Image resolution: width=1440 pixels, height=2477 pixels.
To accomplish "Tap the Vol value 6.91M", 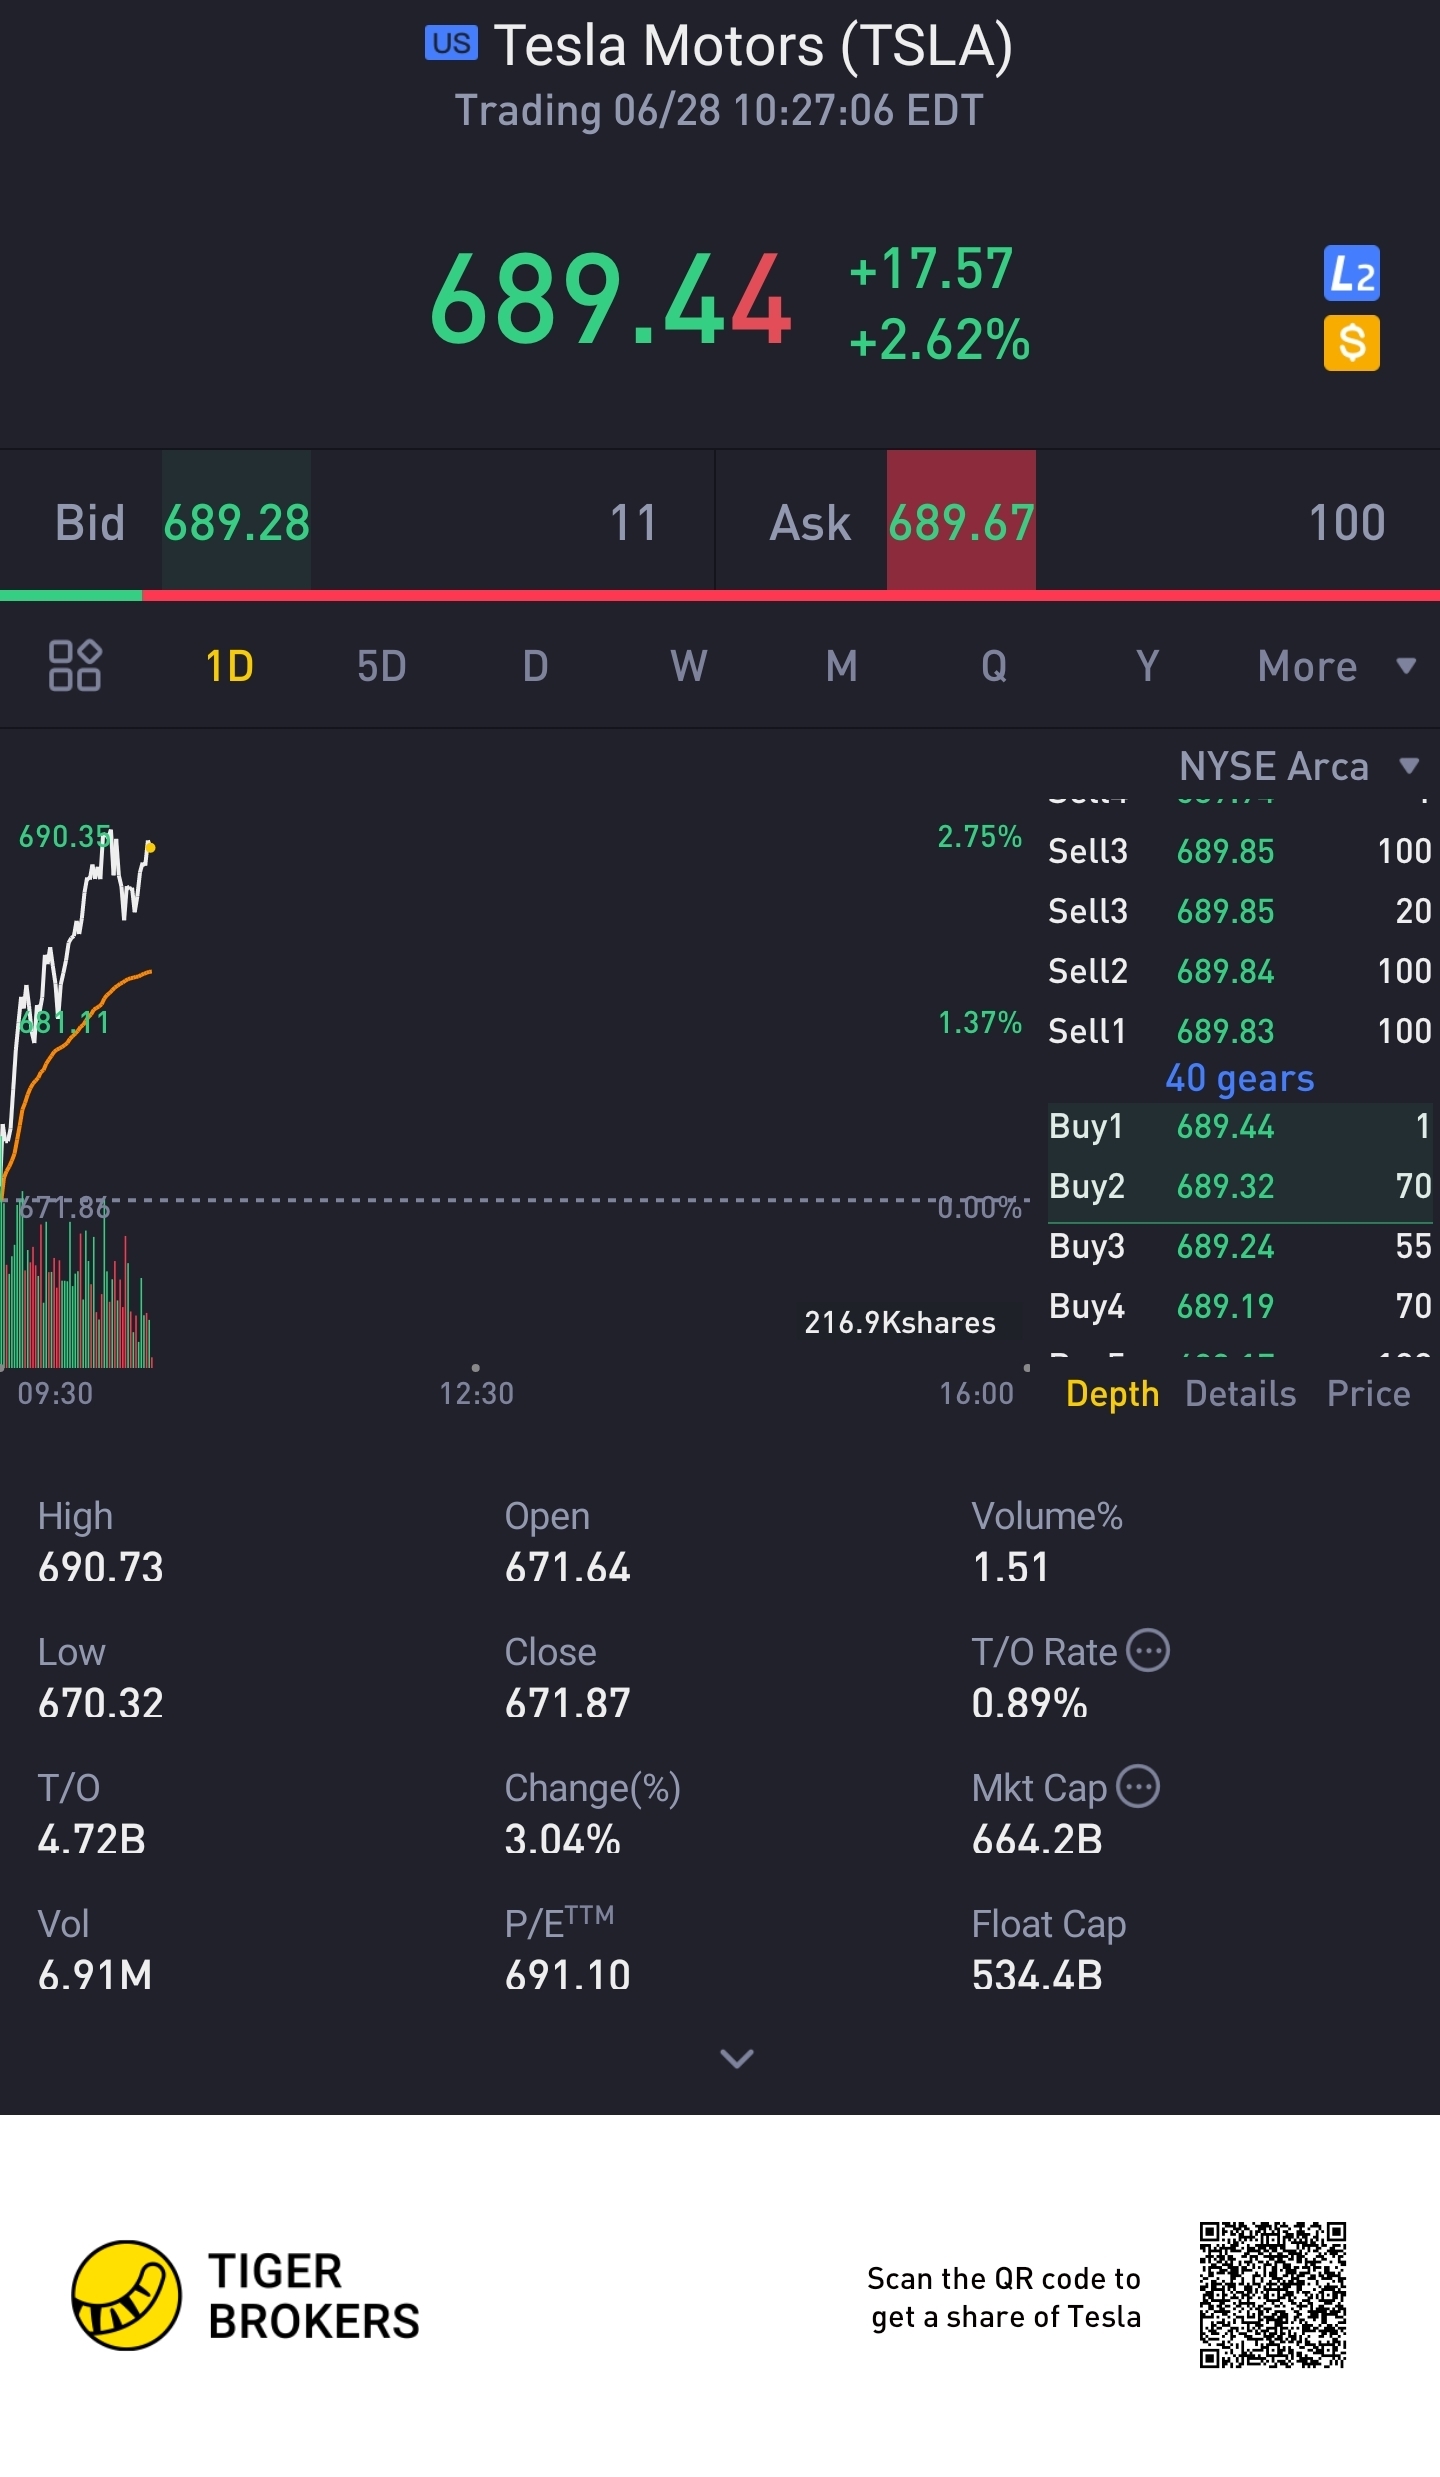I will pos(95,1975).
